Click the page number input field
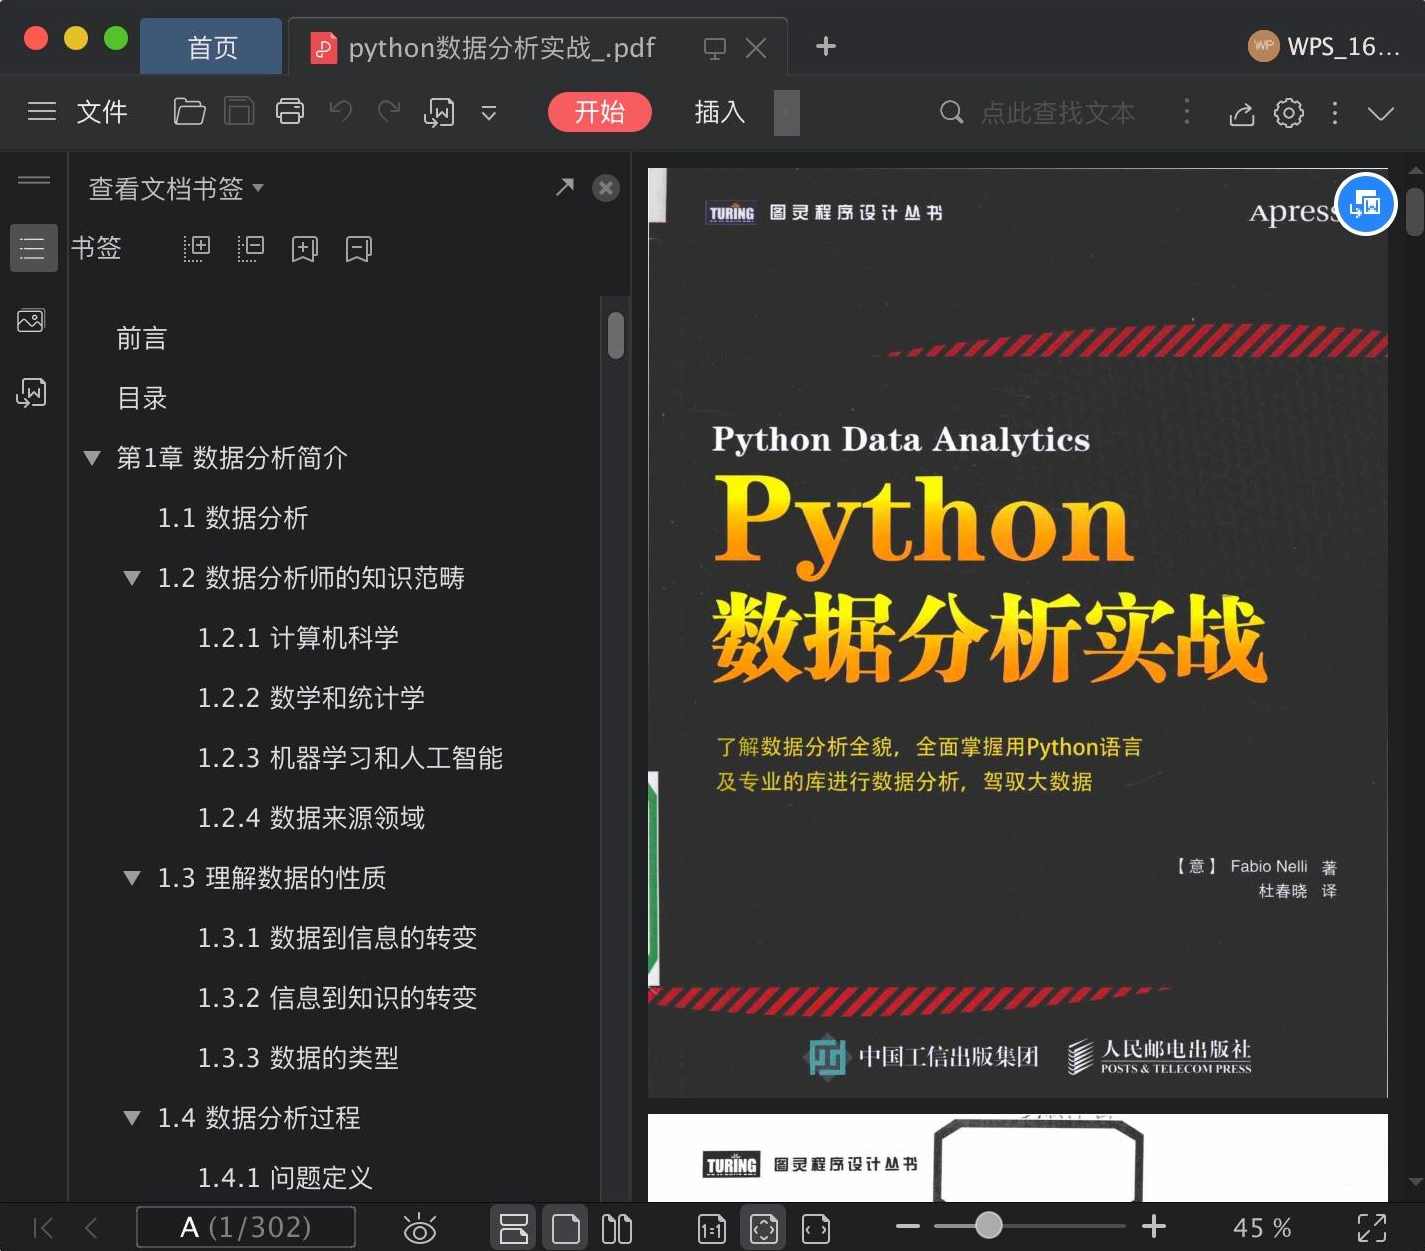Screen dimensions: 1425x1251 (246, 1227)
